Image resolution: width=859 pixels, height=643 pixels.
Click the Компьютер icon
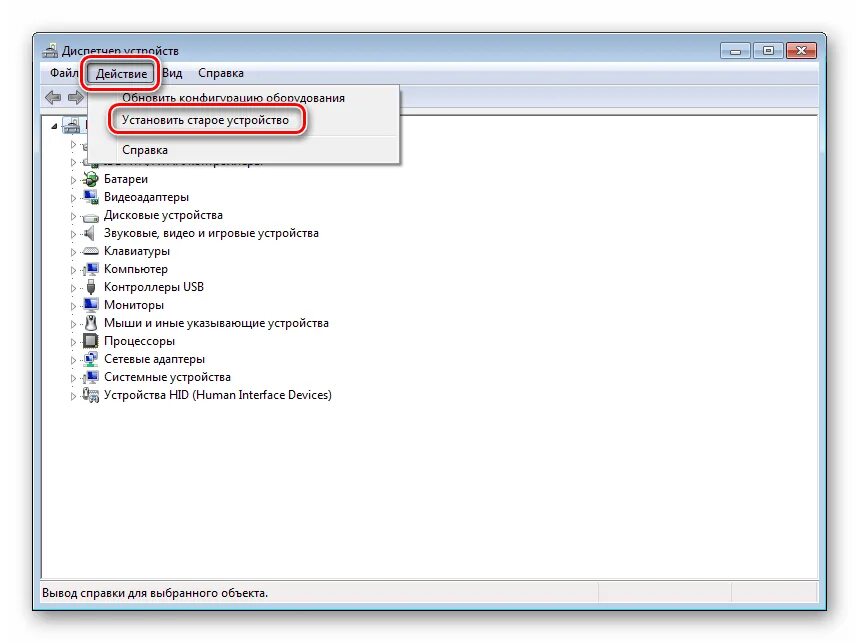coord(90,269)
